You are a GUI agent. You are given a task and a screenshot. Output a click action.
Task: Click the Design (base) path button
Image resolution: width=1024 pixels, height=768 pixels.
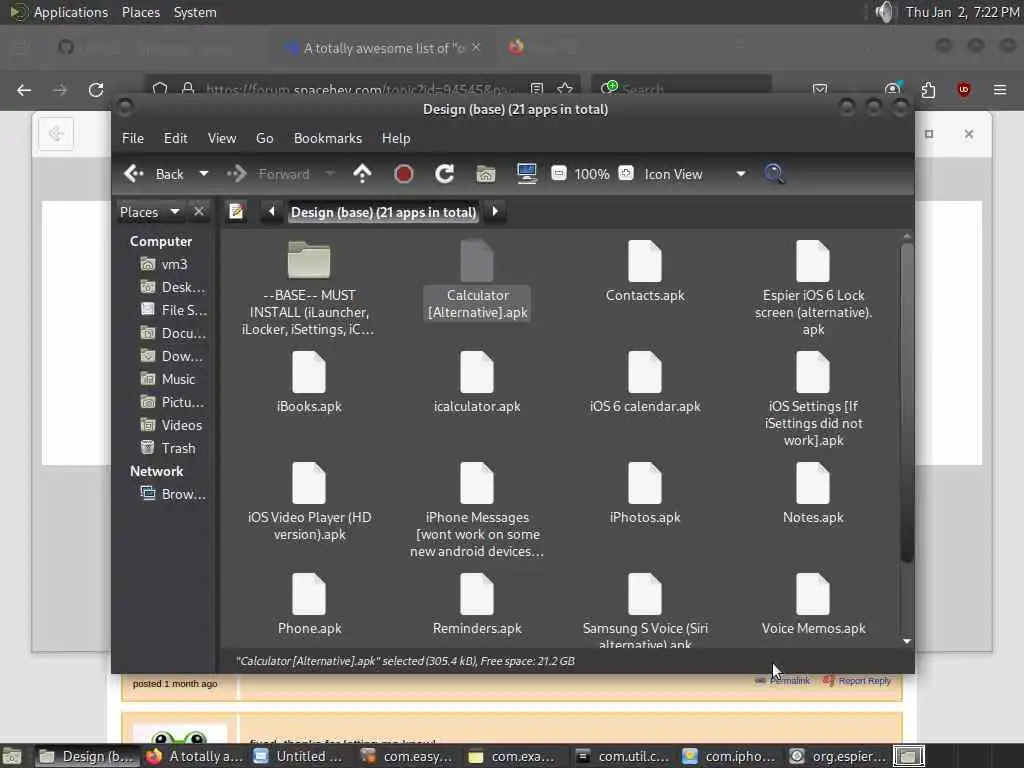[383, 212]
